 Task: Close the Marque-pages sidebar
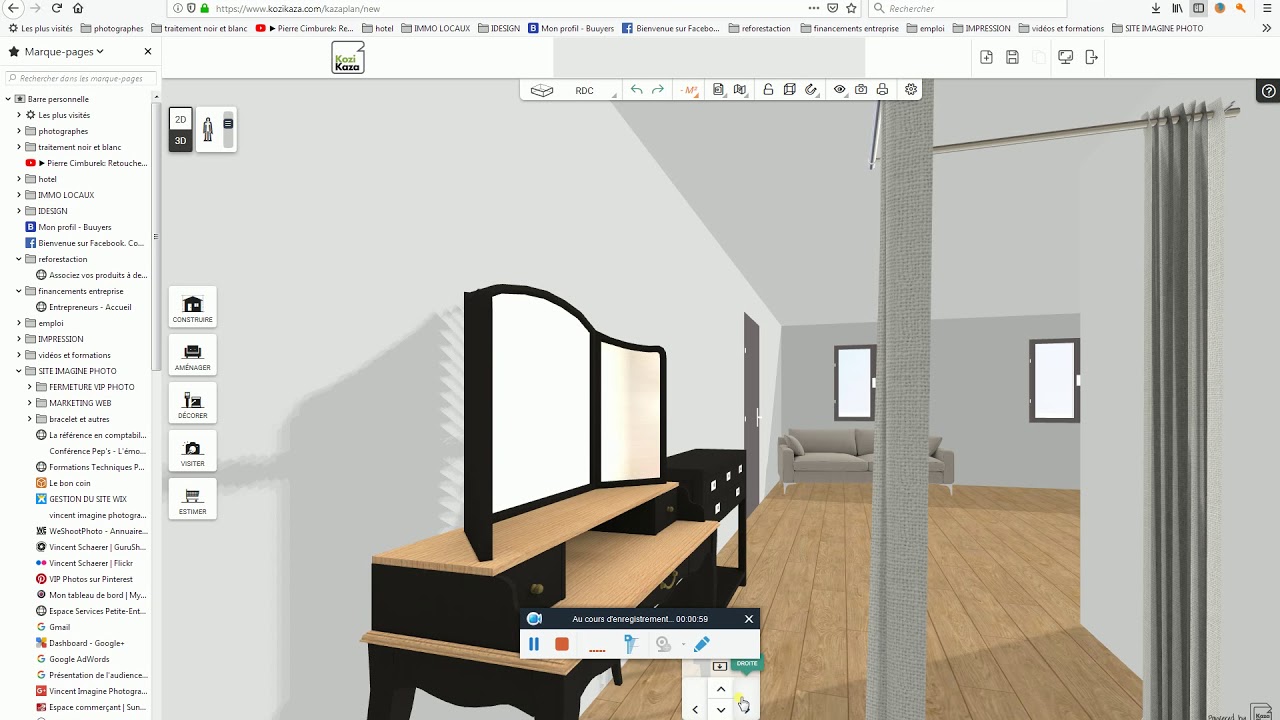(148, 51)
